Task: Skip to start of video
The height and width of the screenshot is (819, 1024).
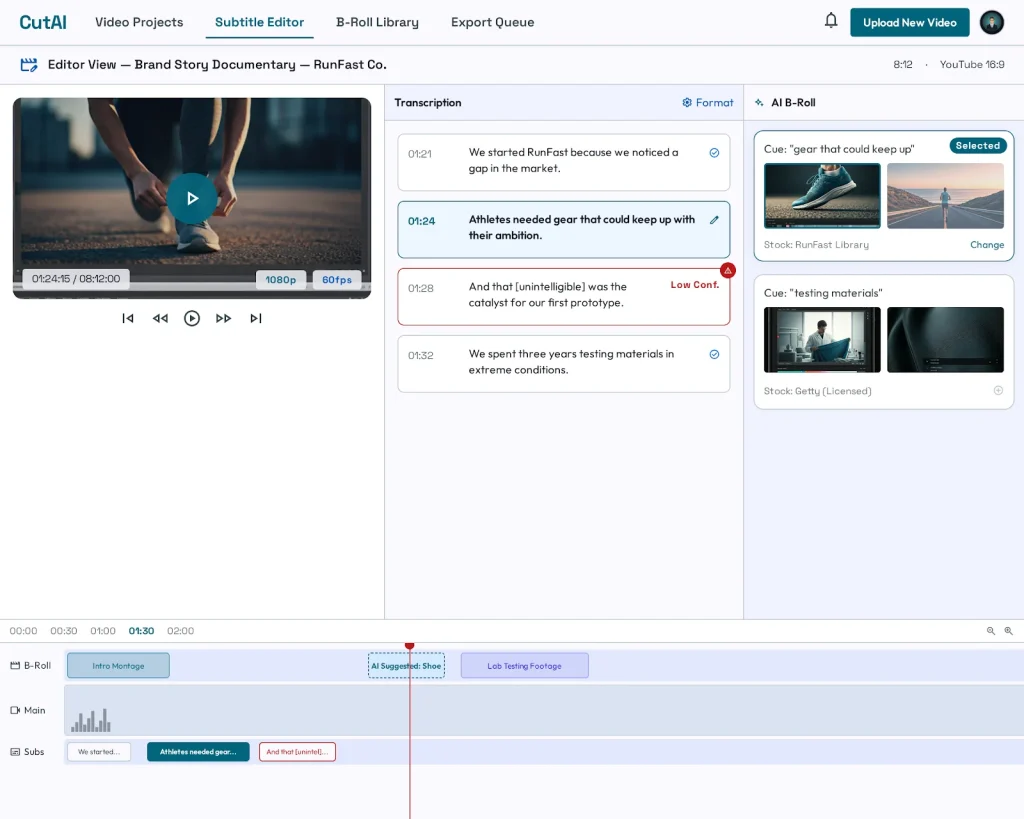Action: click(x=128, y=319)
